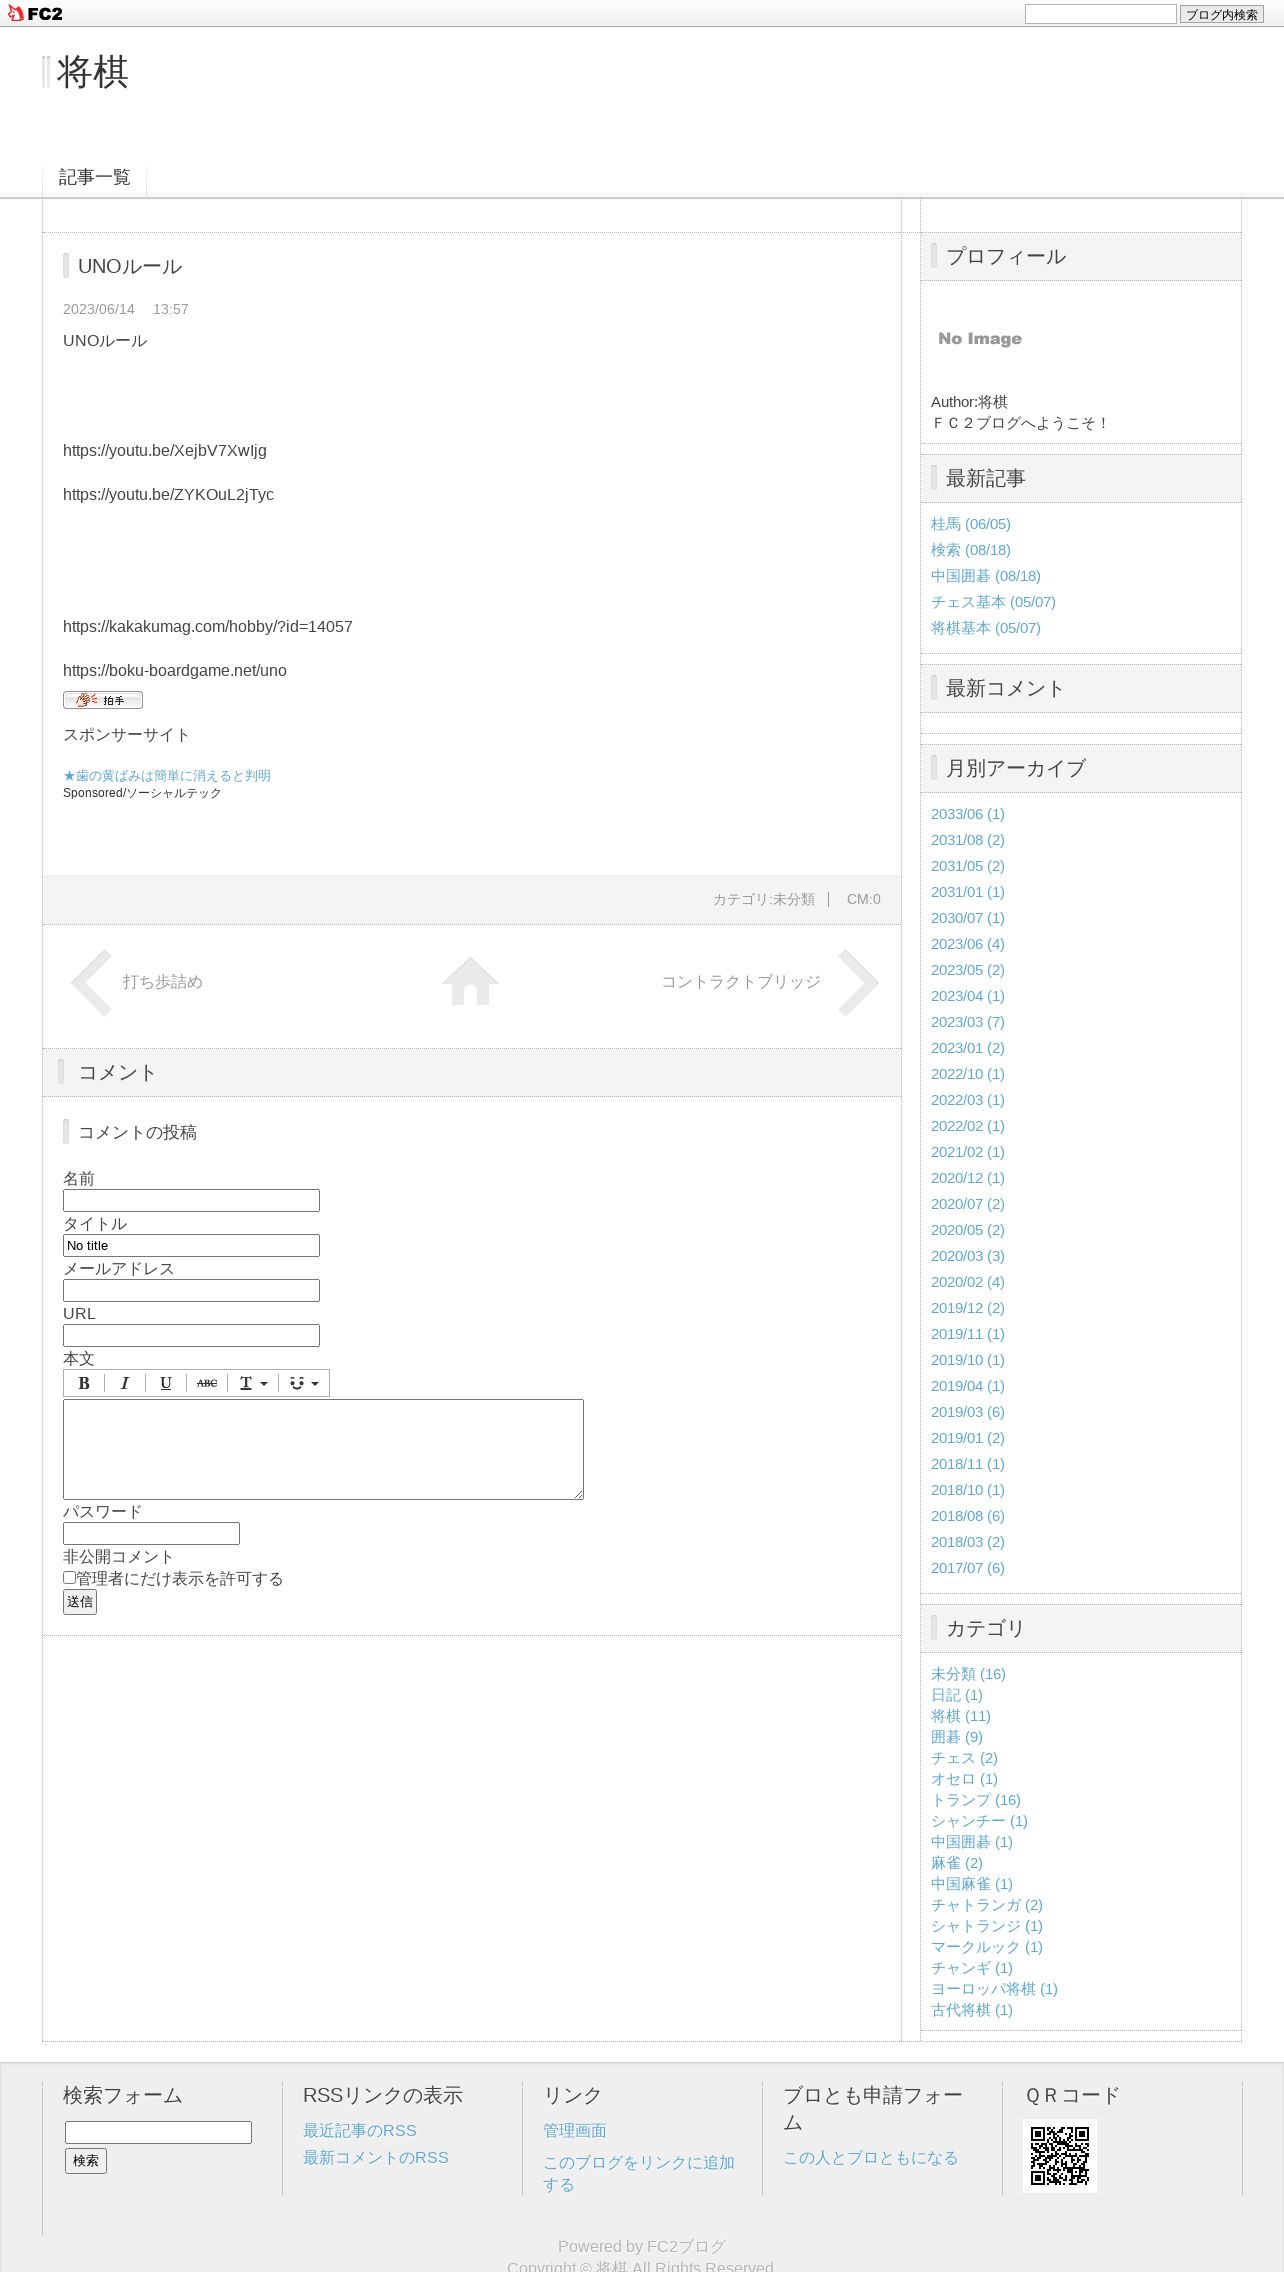1284x2272 pixels.
Task: Open archive 2033/06 (1)
Action: pos(968,814)
